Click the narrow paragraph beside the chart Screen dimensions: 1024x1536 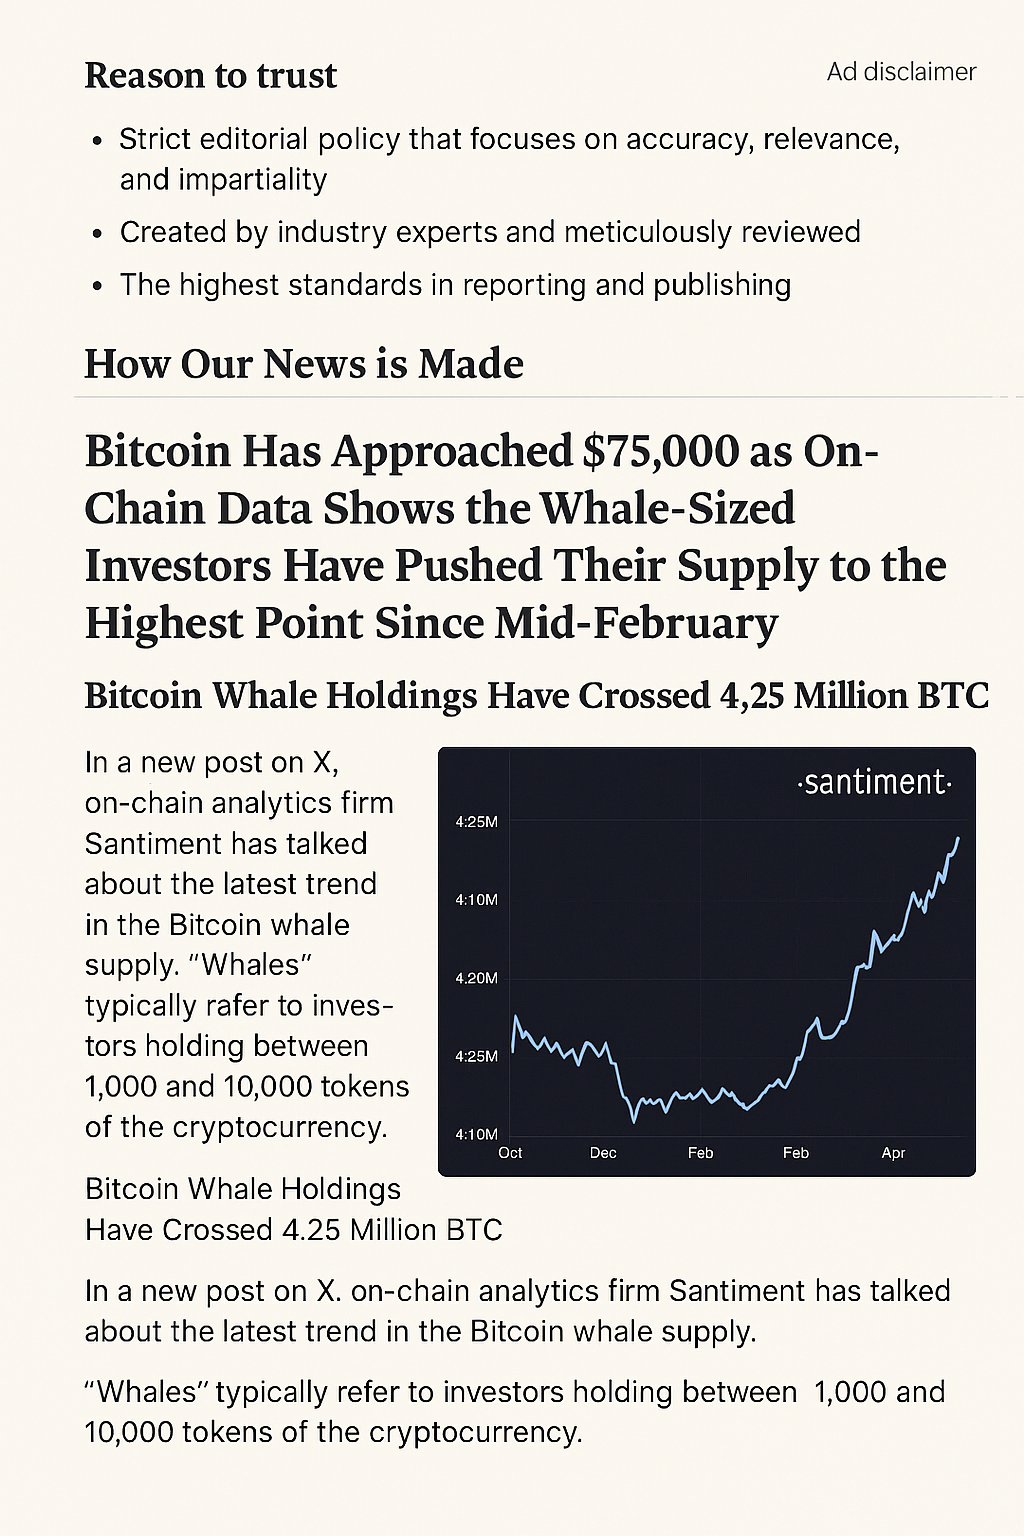point(246,944)
